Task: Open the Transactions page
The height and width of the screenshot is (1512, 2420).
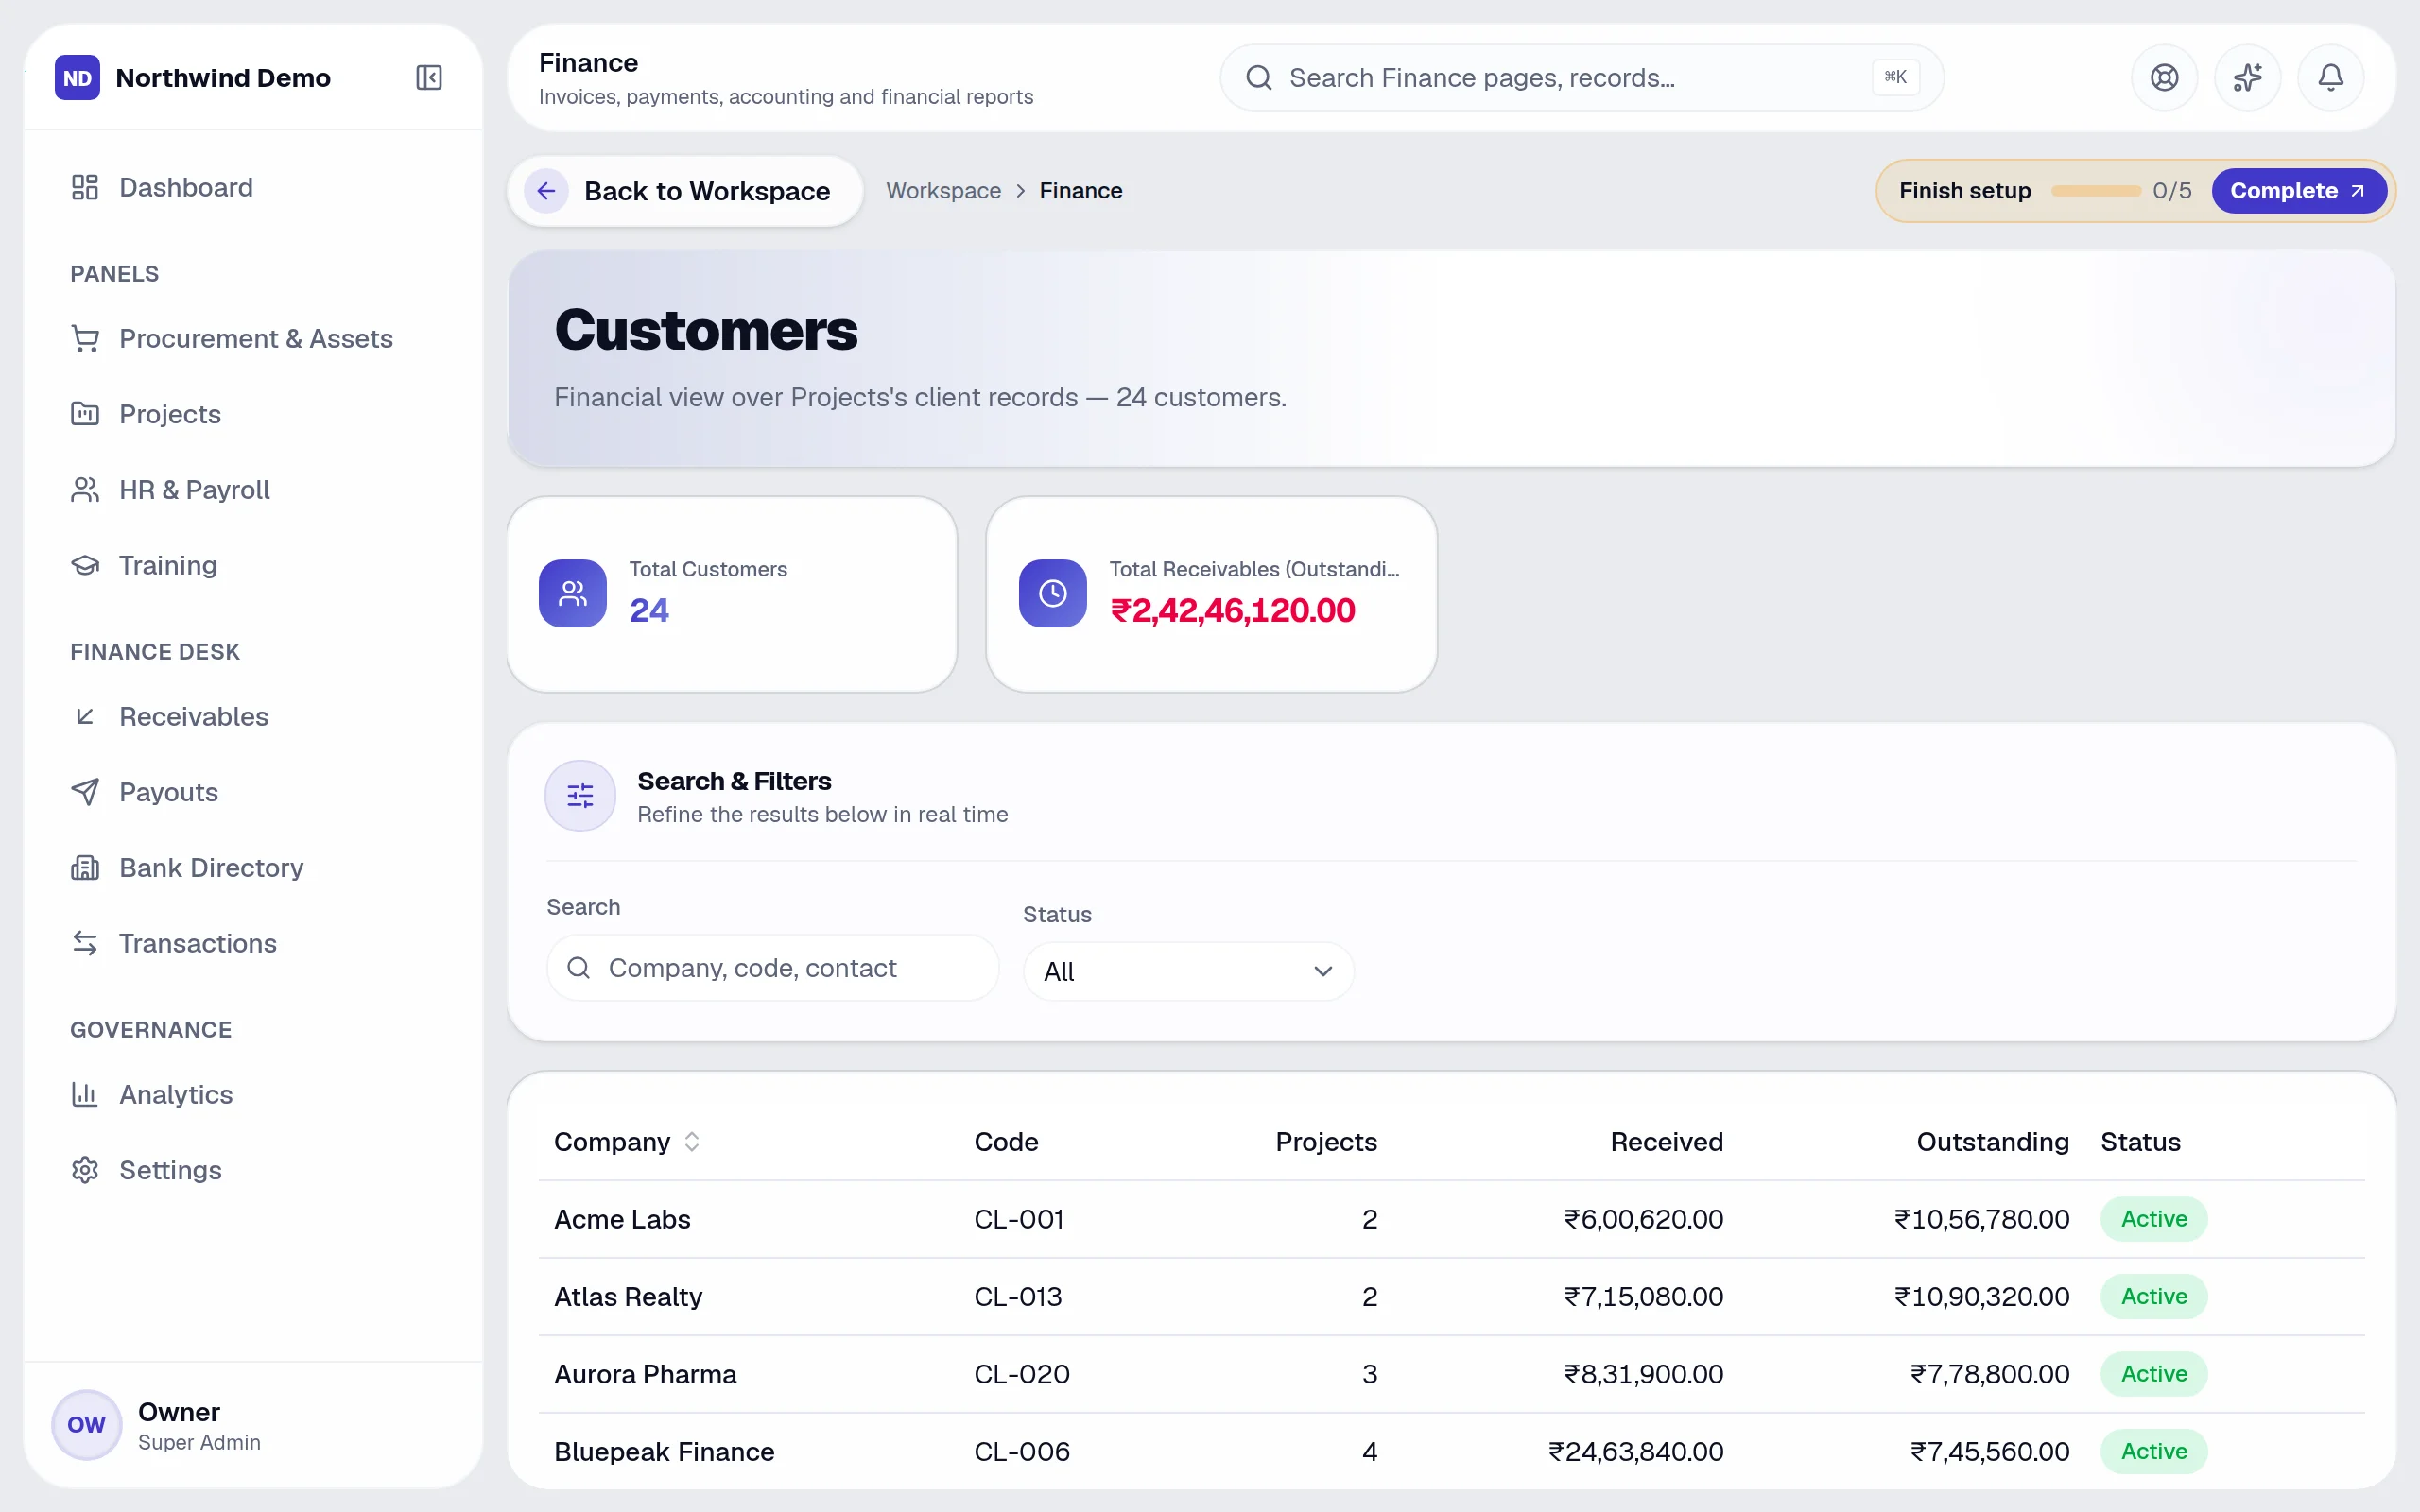Action: 253,943
